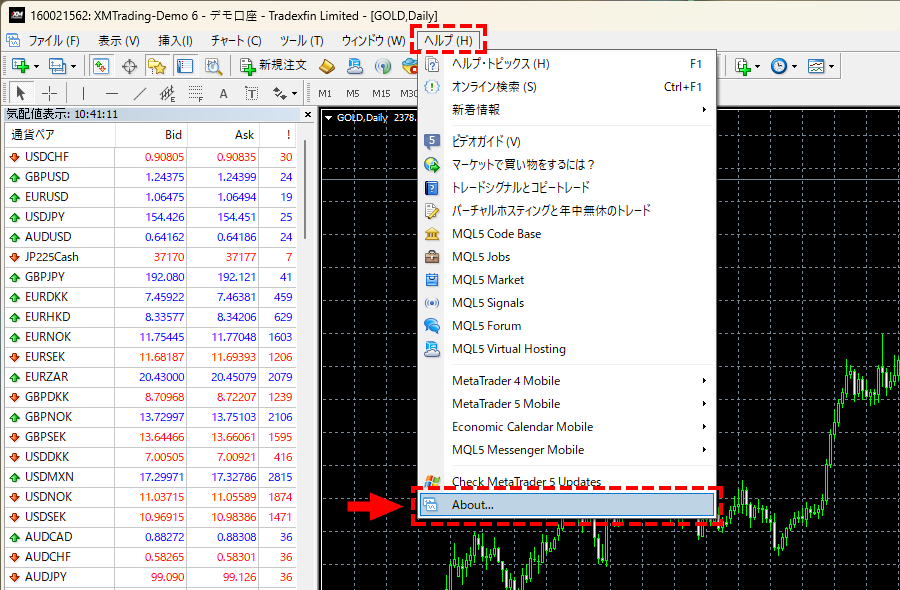This screenshot has height=590, width=900.
Task: Open Strategy Tester magnifier icon
Action: point(214,66)
